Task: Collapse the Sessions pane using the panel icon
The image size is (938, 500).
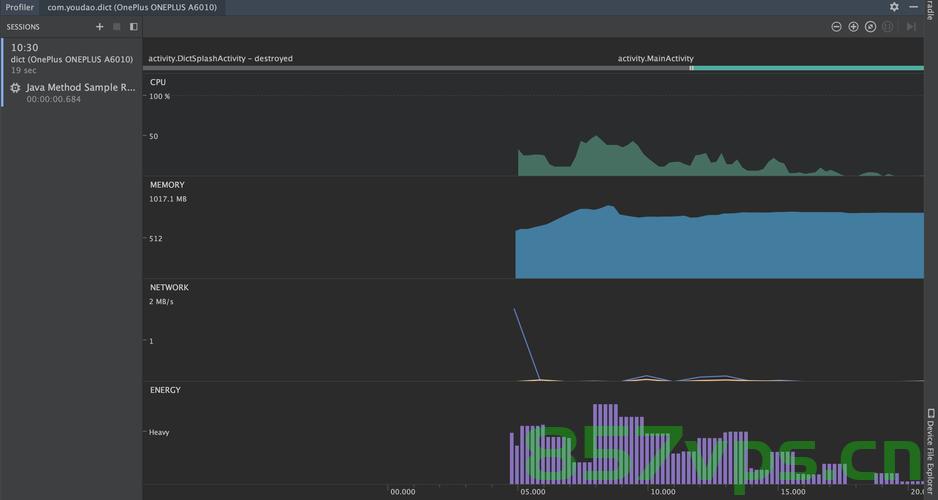Action: (133, 26)
